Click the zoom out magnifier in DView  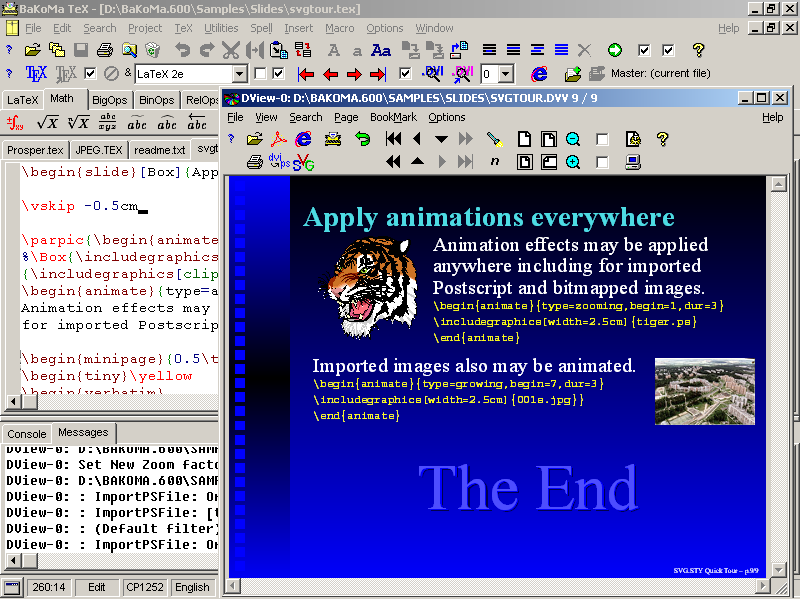pyautogui.click(x=573, y=139)
